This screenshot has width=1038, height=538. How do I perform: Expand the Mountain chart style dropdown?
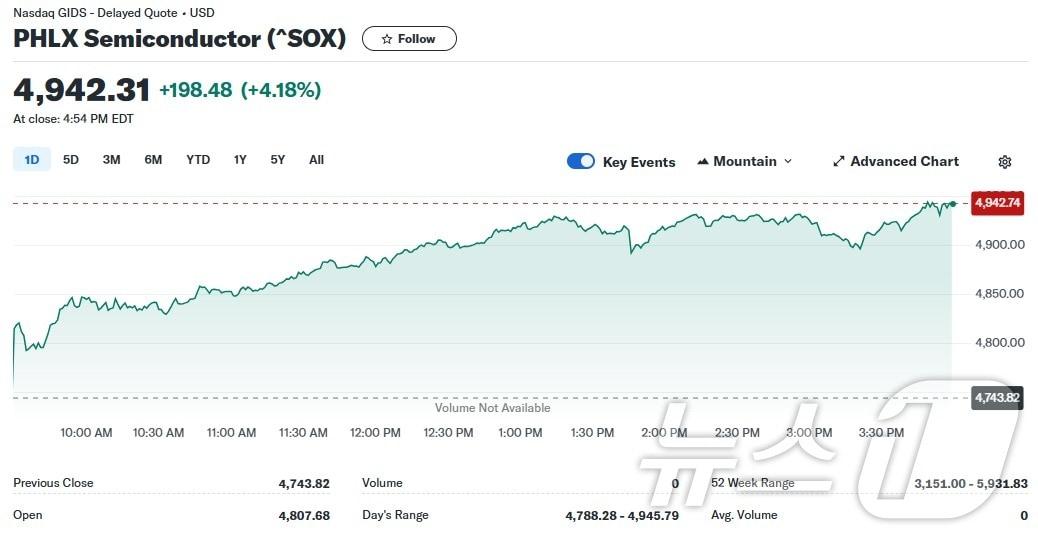click(x=788, y=162)
